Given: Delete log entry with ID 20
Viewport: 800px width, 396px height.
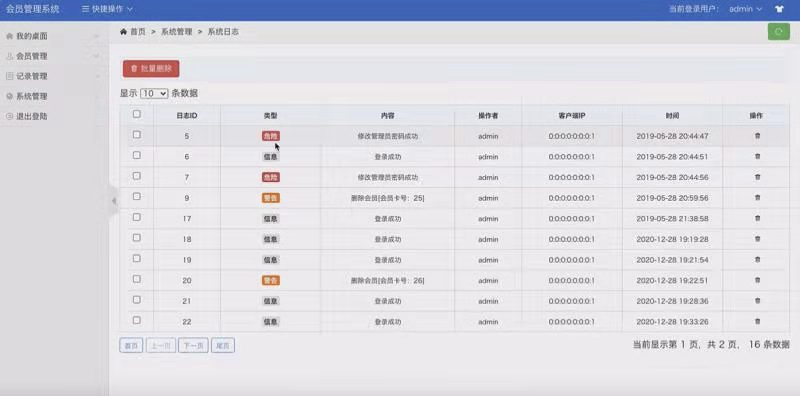Looking at the screenshot, I should [x=757, y=280].
